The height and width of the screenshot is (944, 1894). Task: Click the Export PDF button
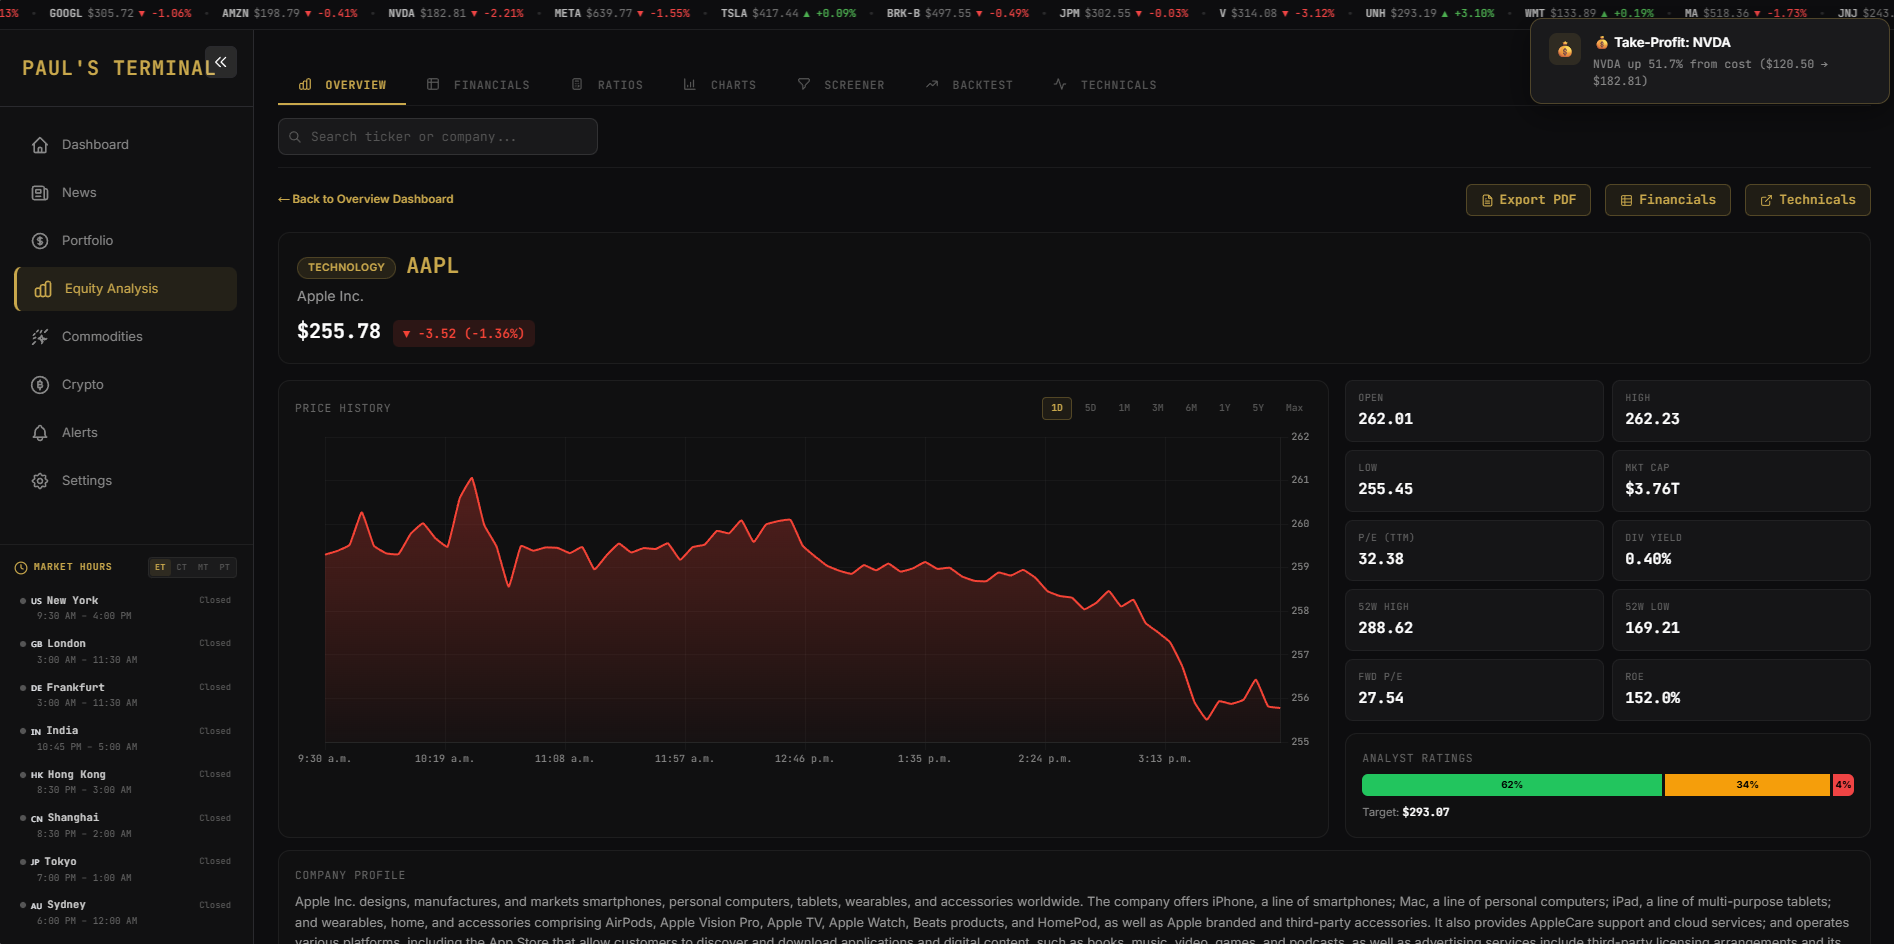[x=1528, y=199]
